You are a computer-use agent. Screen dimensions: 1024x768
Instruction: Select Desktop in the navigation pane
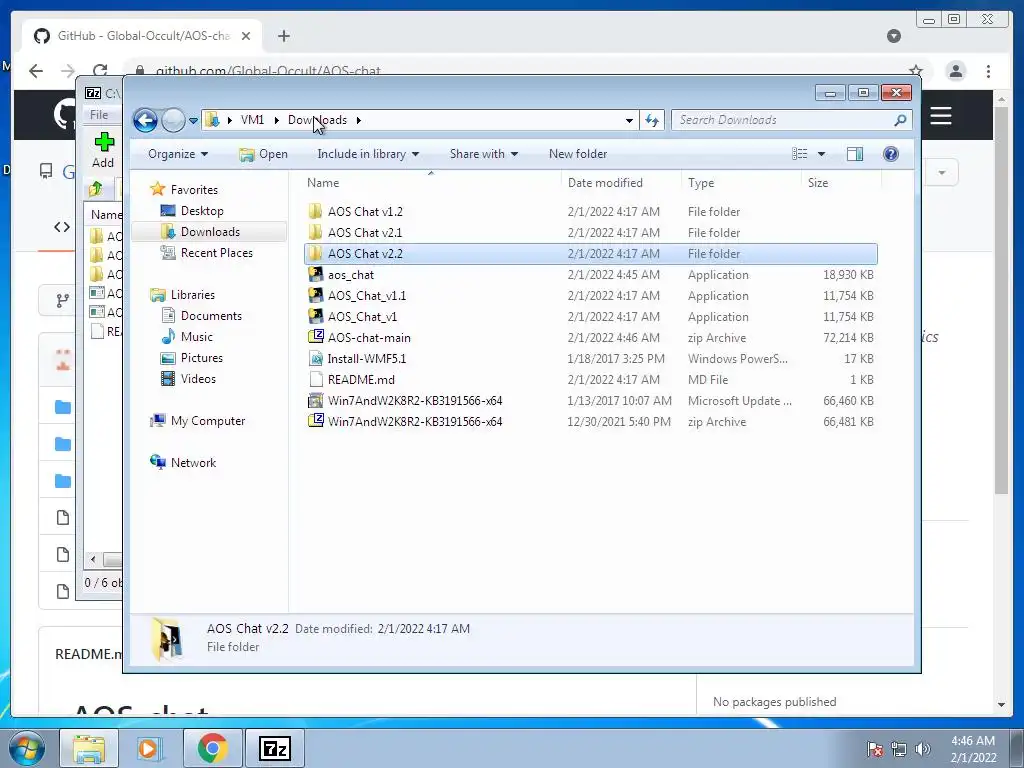click(x=202, y=211)
